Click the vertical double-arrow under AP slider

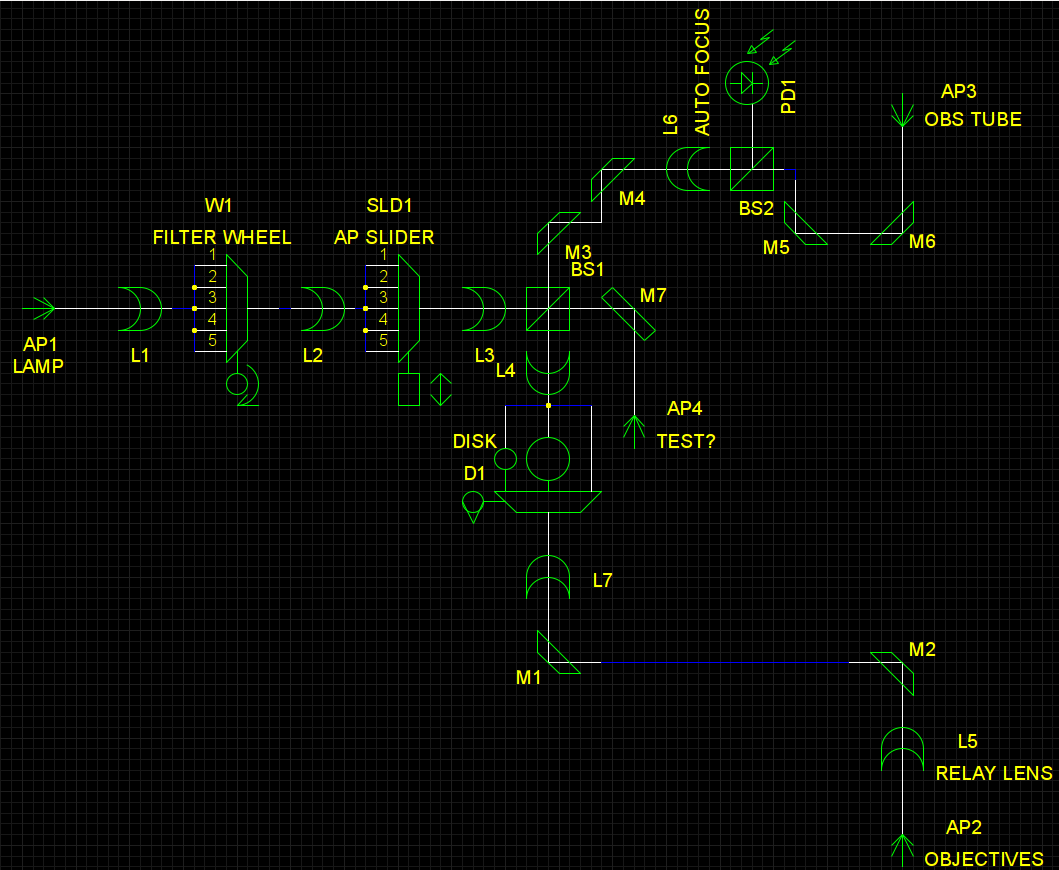tap(440, 389)
